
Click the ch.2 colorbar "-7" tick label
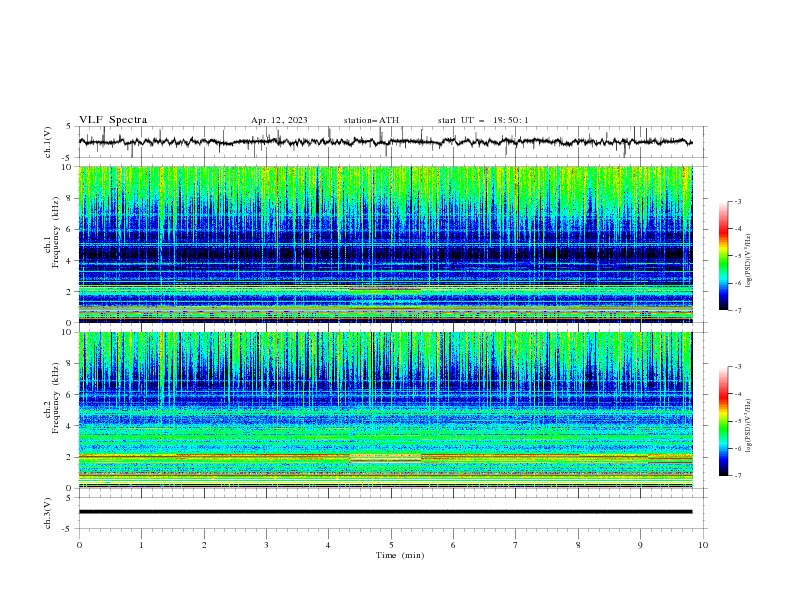point(737,476)
